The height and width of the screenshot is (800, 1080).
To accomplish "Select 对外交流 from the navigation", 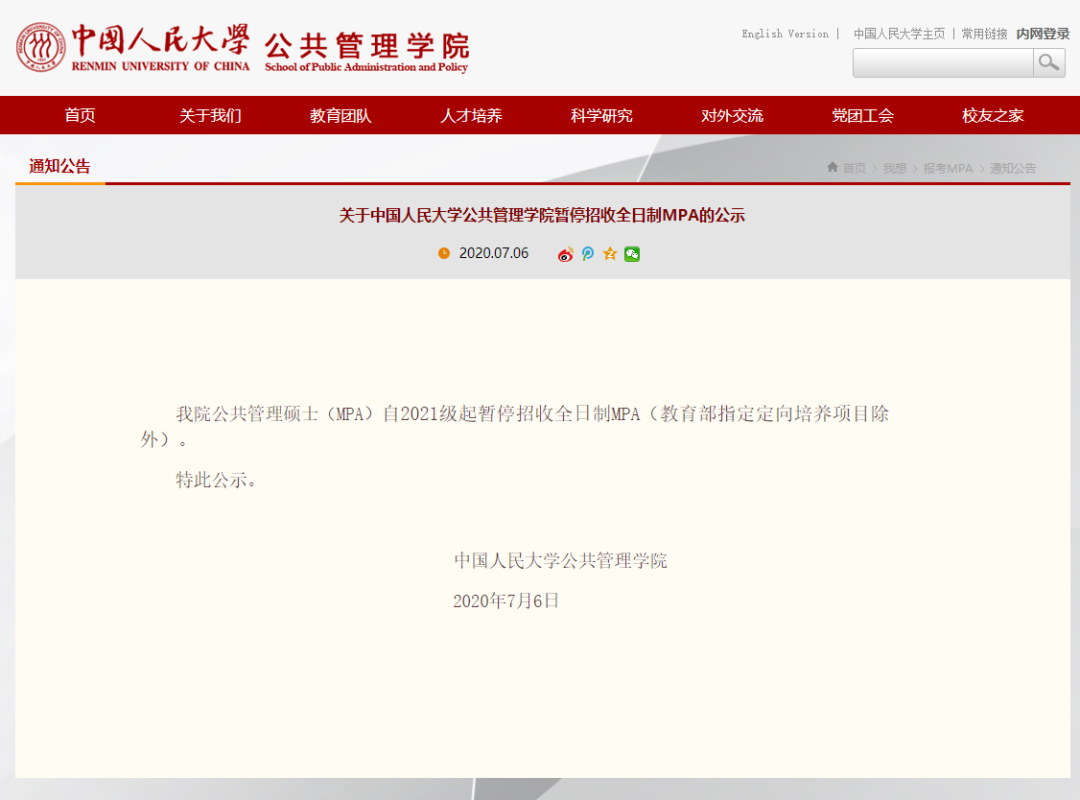I will pyautogui.click(x=731, y=115).
